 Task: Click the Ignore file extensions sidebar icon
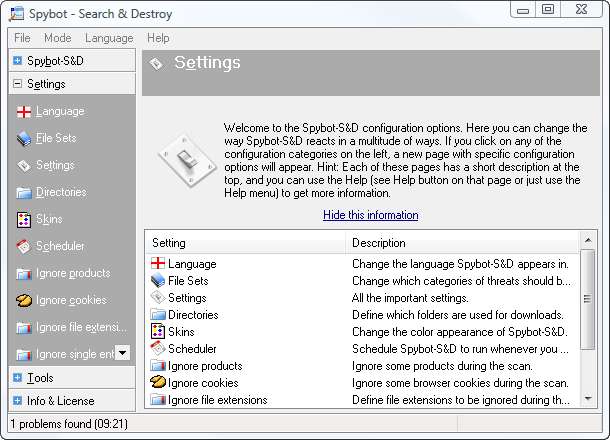(x=24, y=327)
